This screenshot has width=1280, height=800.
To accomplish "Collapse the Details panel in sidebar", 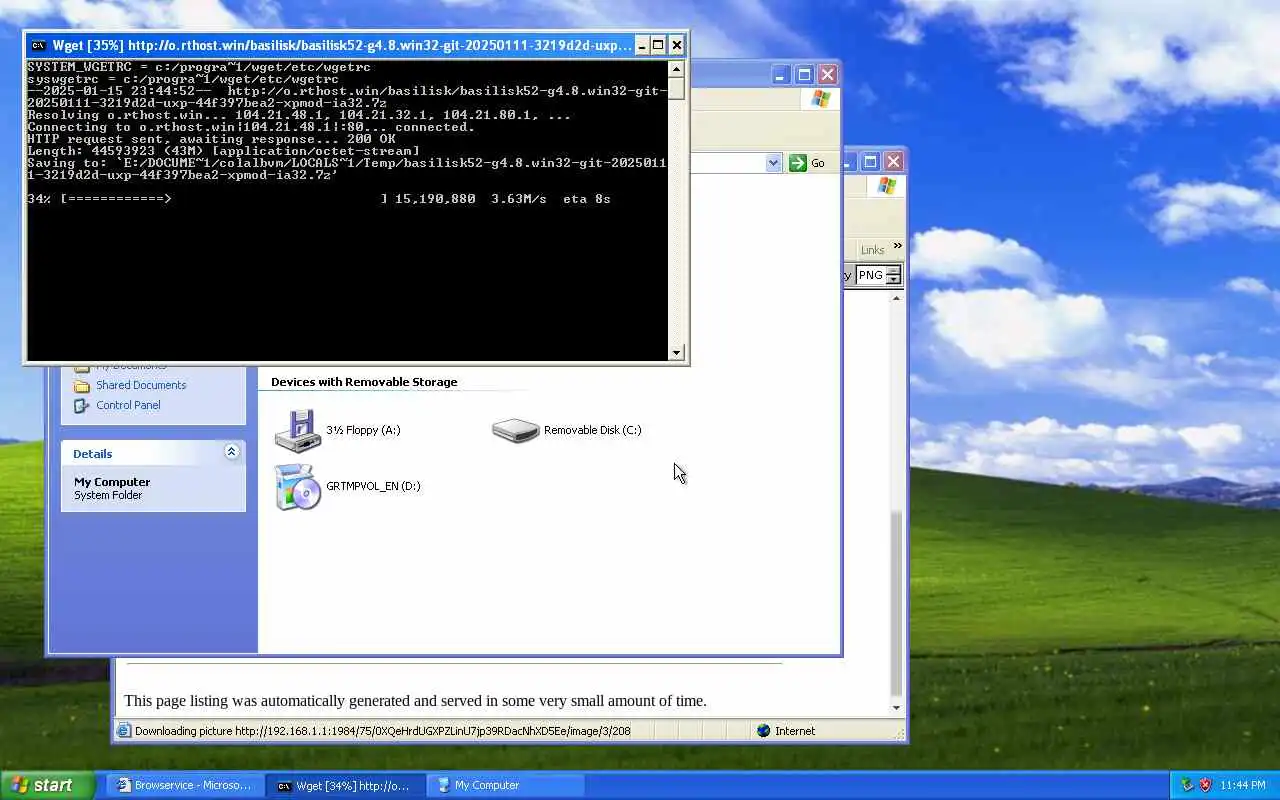I will pyautogui.click(x=231, y=452).
